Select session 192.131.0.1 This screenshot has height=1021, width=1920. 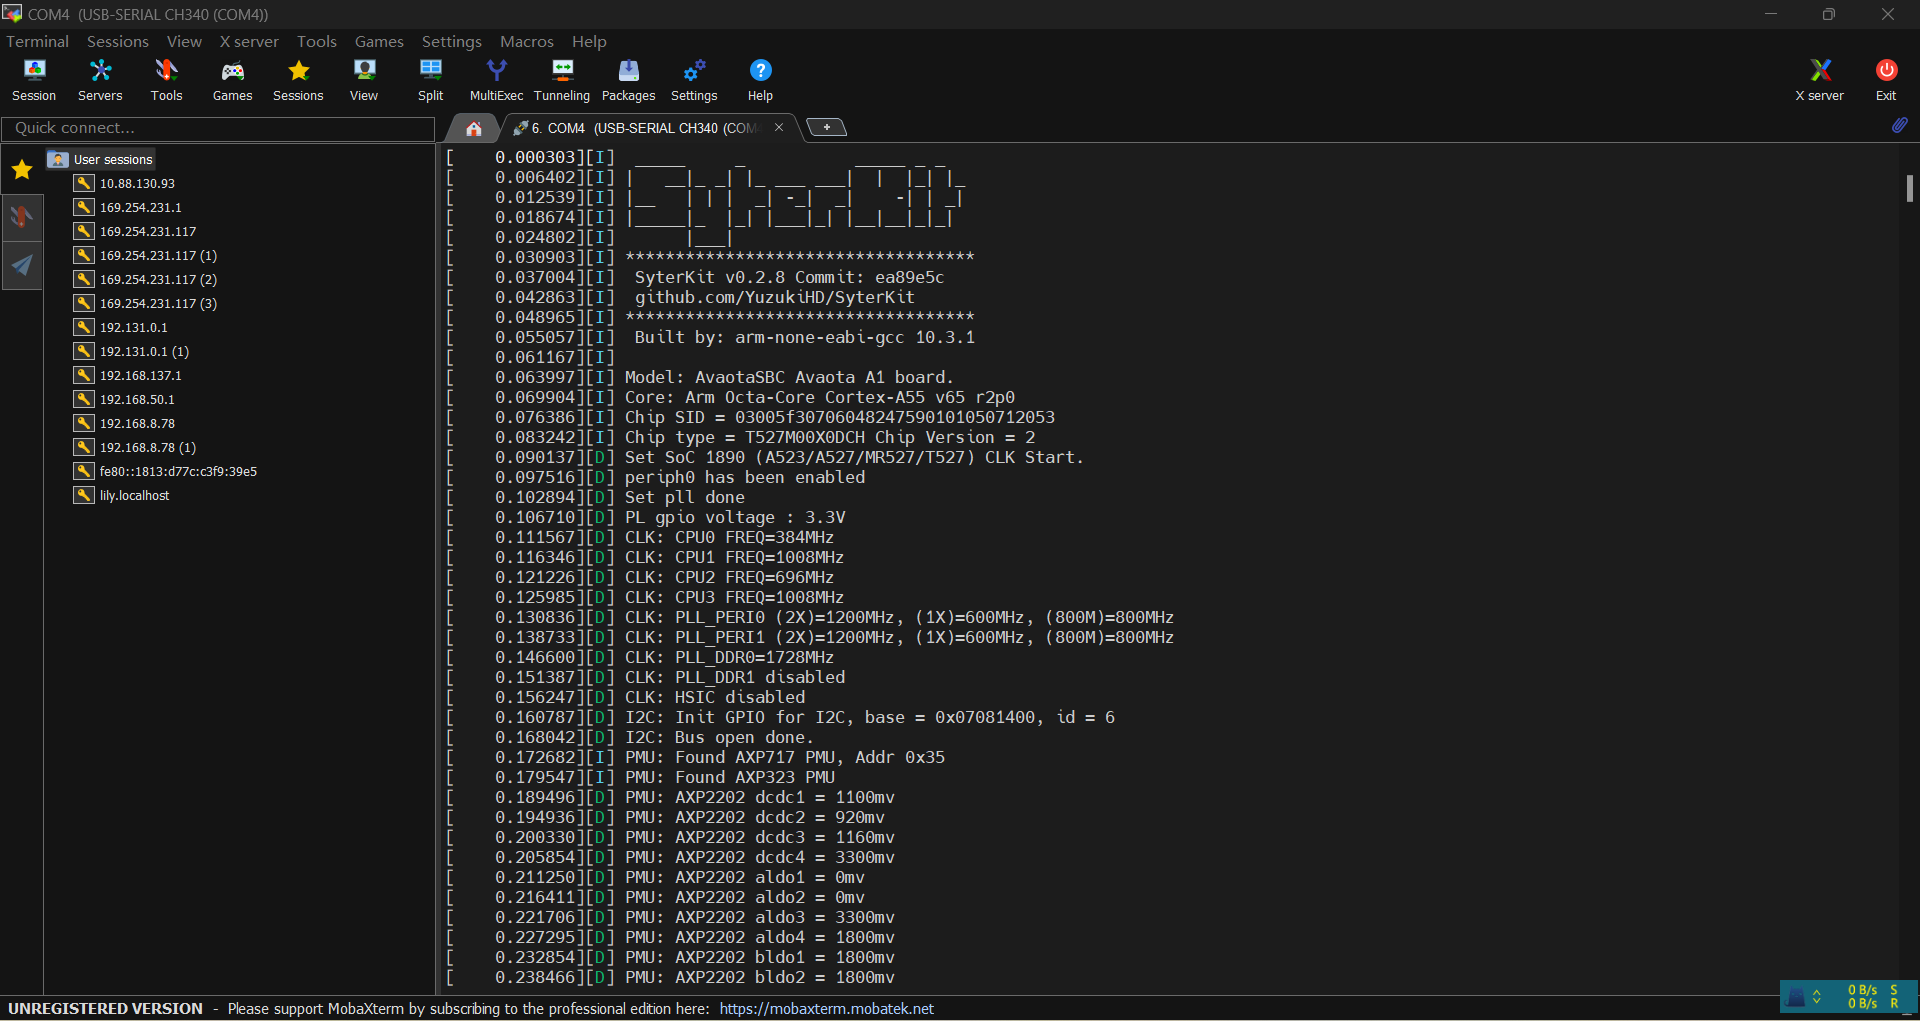pyautogui.click(x=133, y=327)
